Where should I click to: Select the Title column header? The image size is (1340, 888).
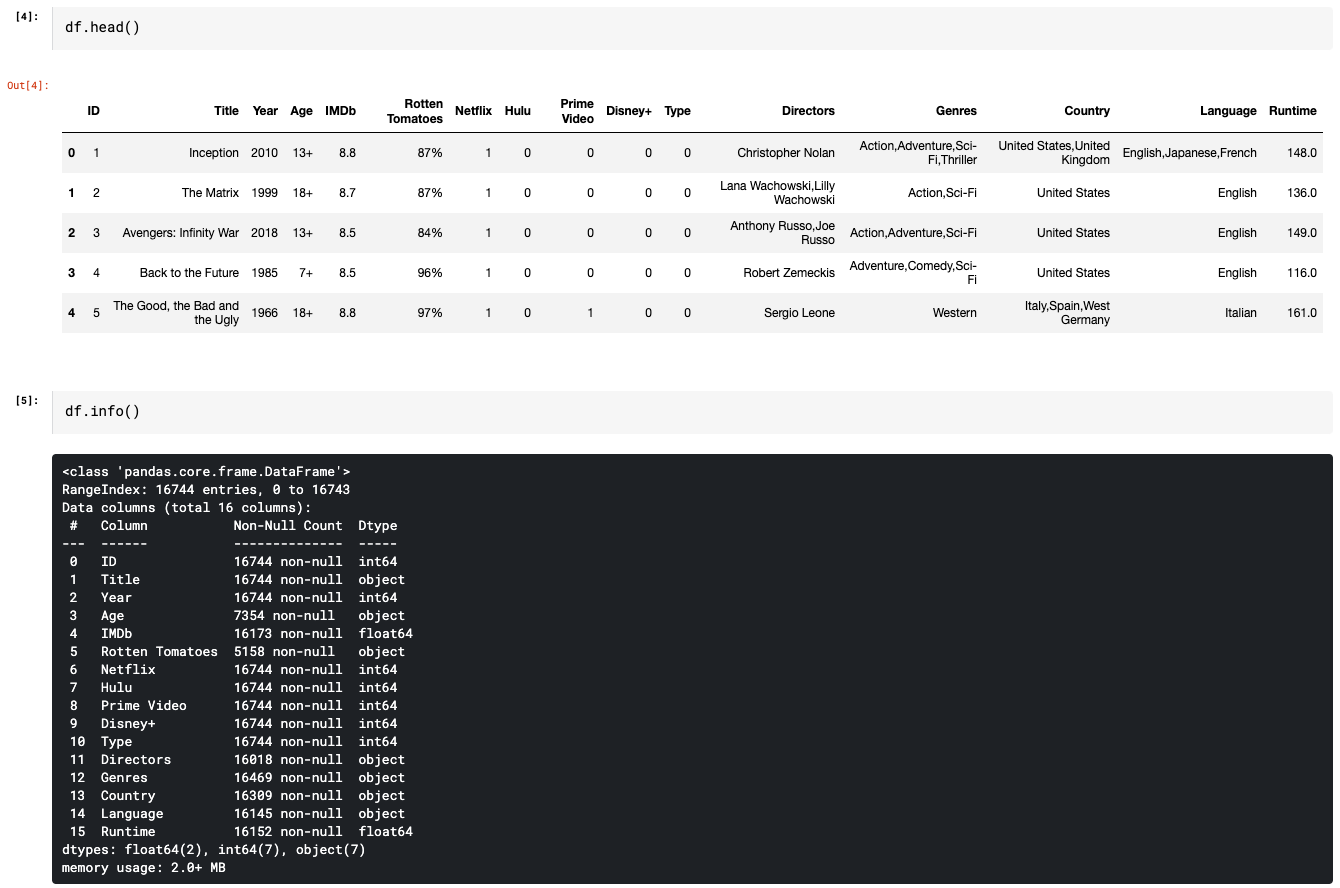coord(226,111)
